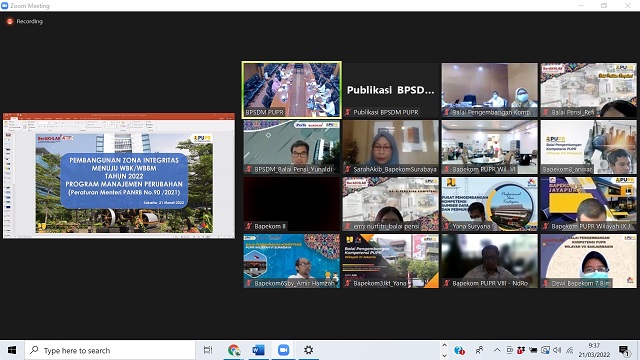The image size is (640, 360).
Task: Open Settings gear icon on the taskbar
Action: click(x=309, y=350)
